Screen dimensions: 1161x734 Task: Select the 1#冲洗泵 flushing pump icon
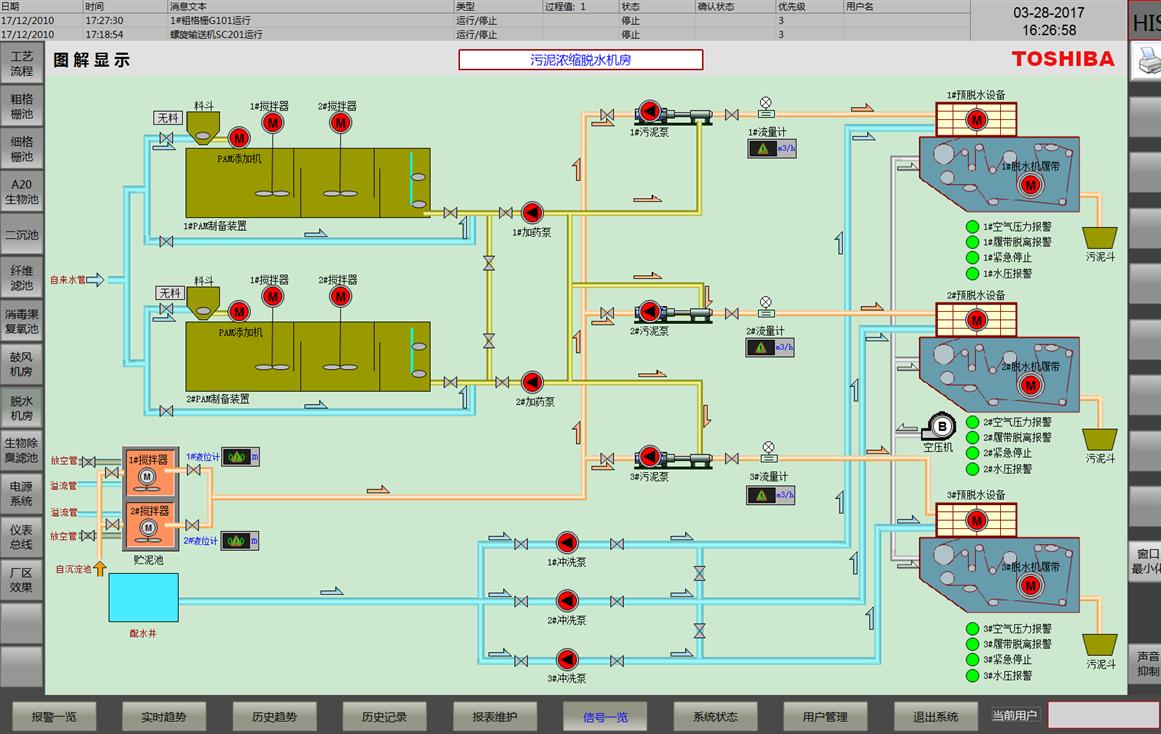point(567,543)
